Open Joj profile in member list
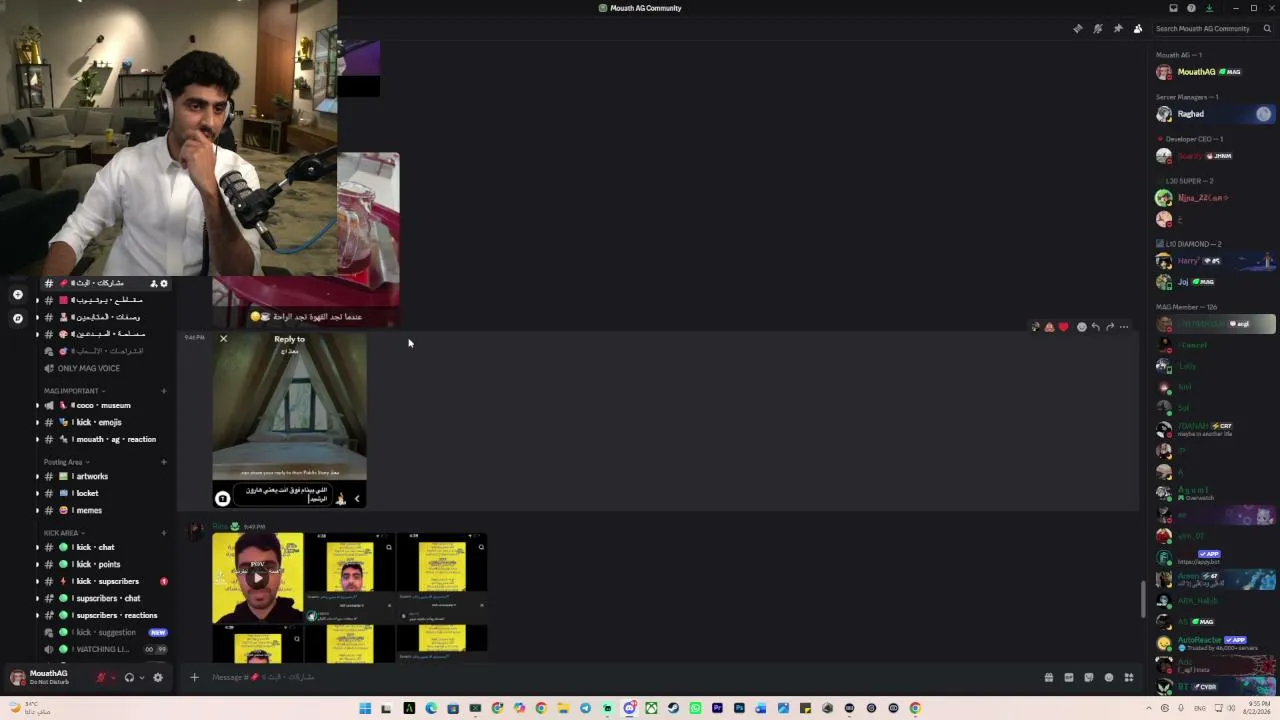 1214,282
